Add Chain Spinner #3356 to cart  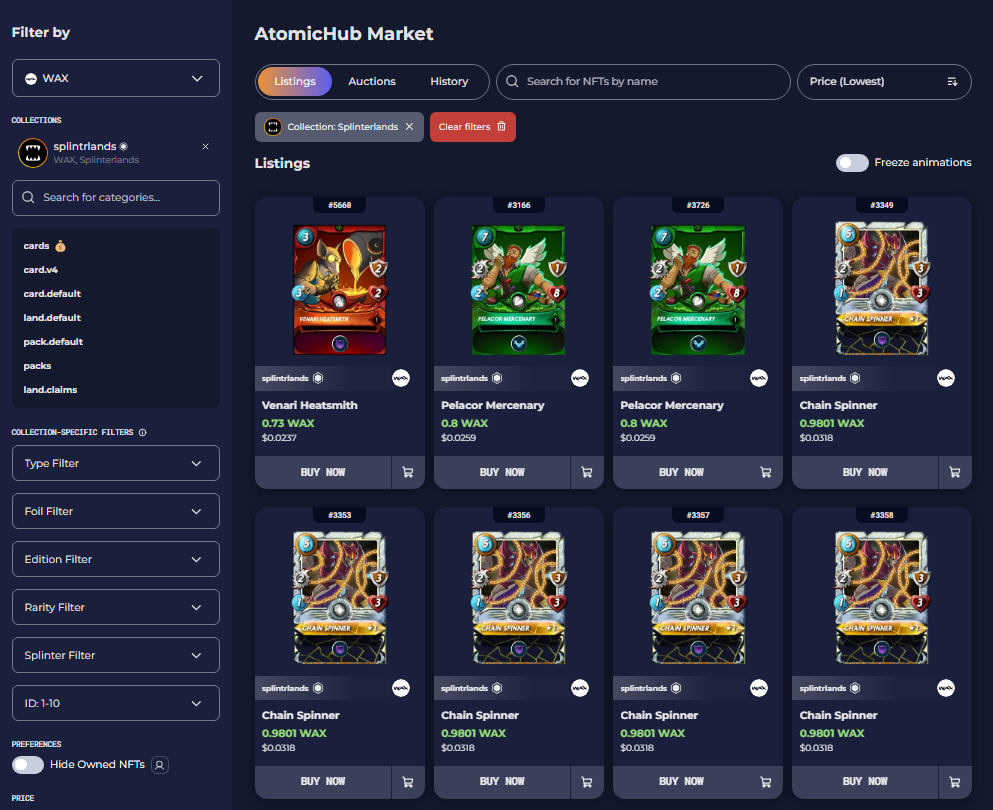587,782
